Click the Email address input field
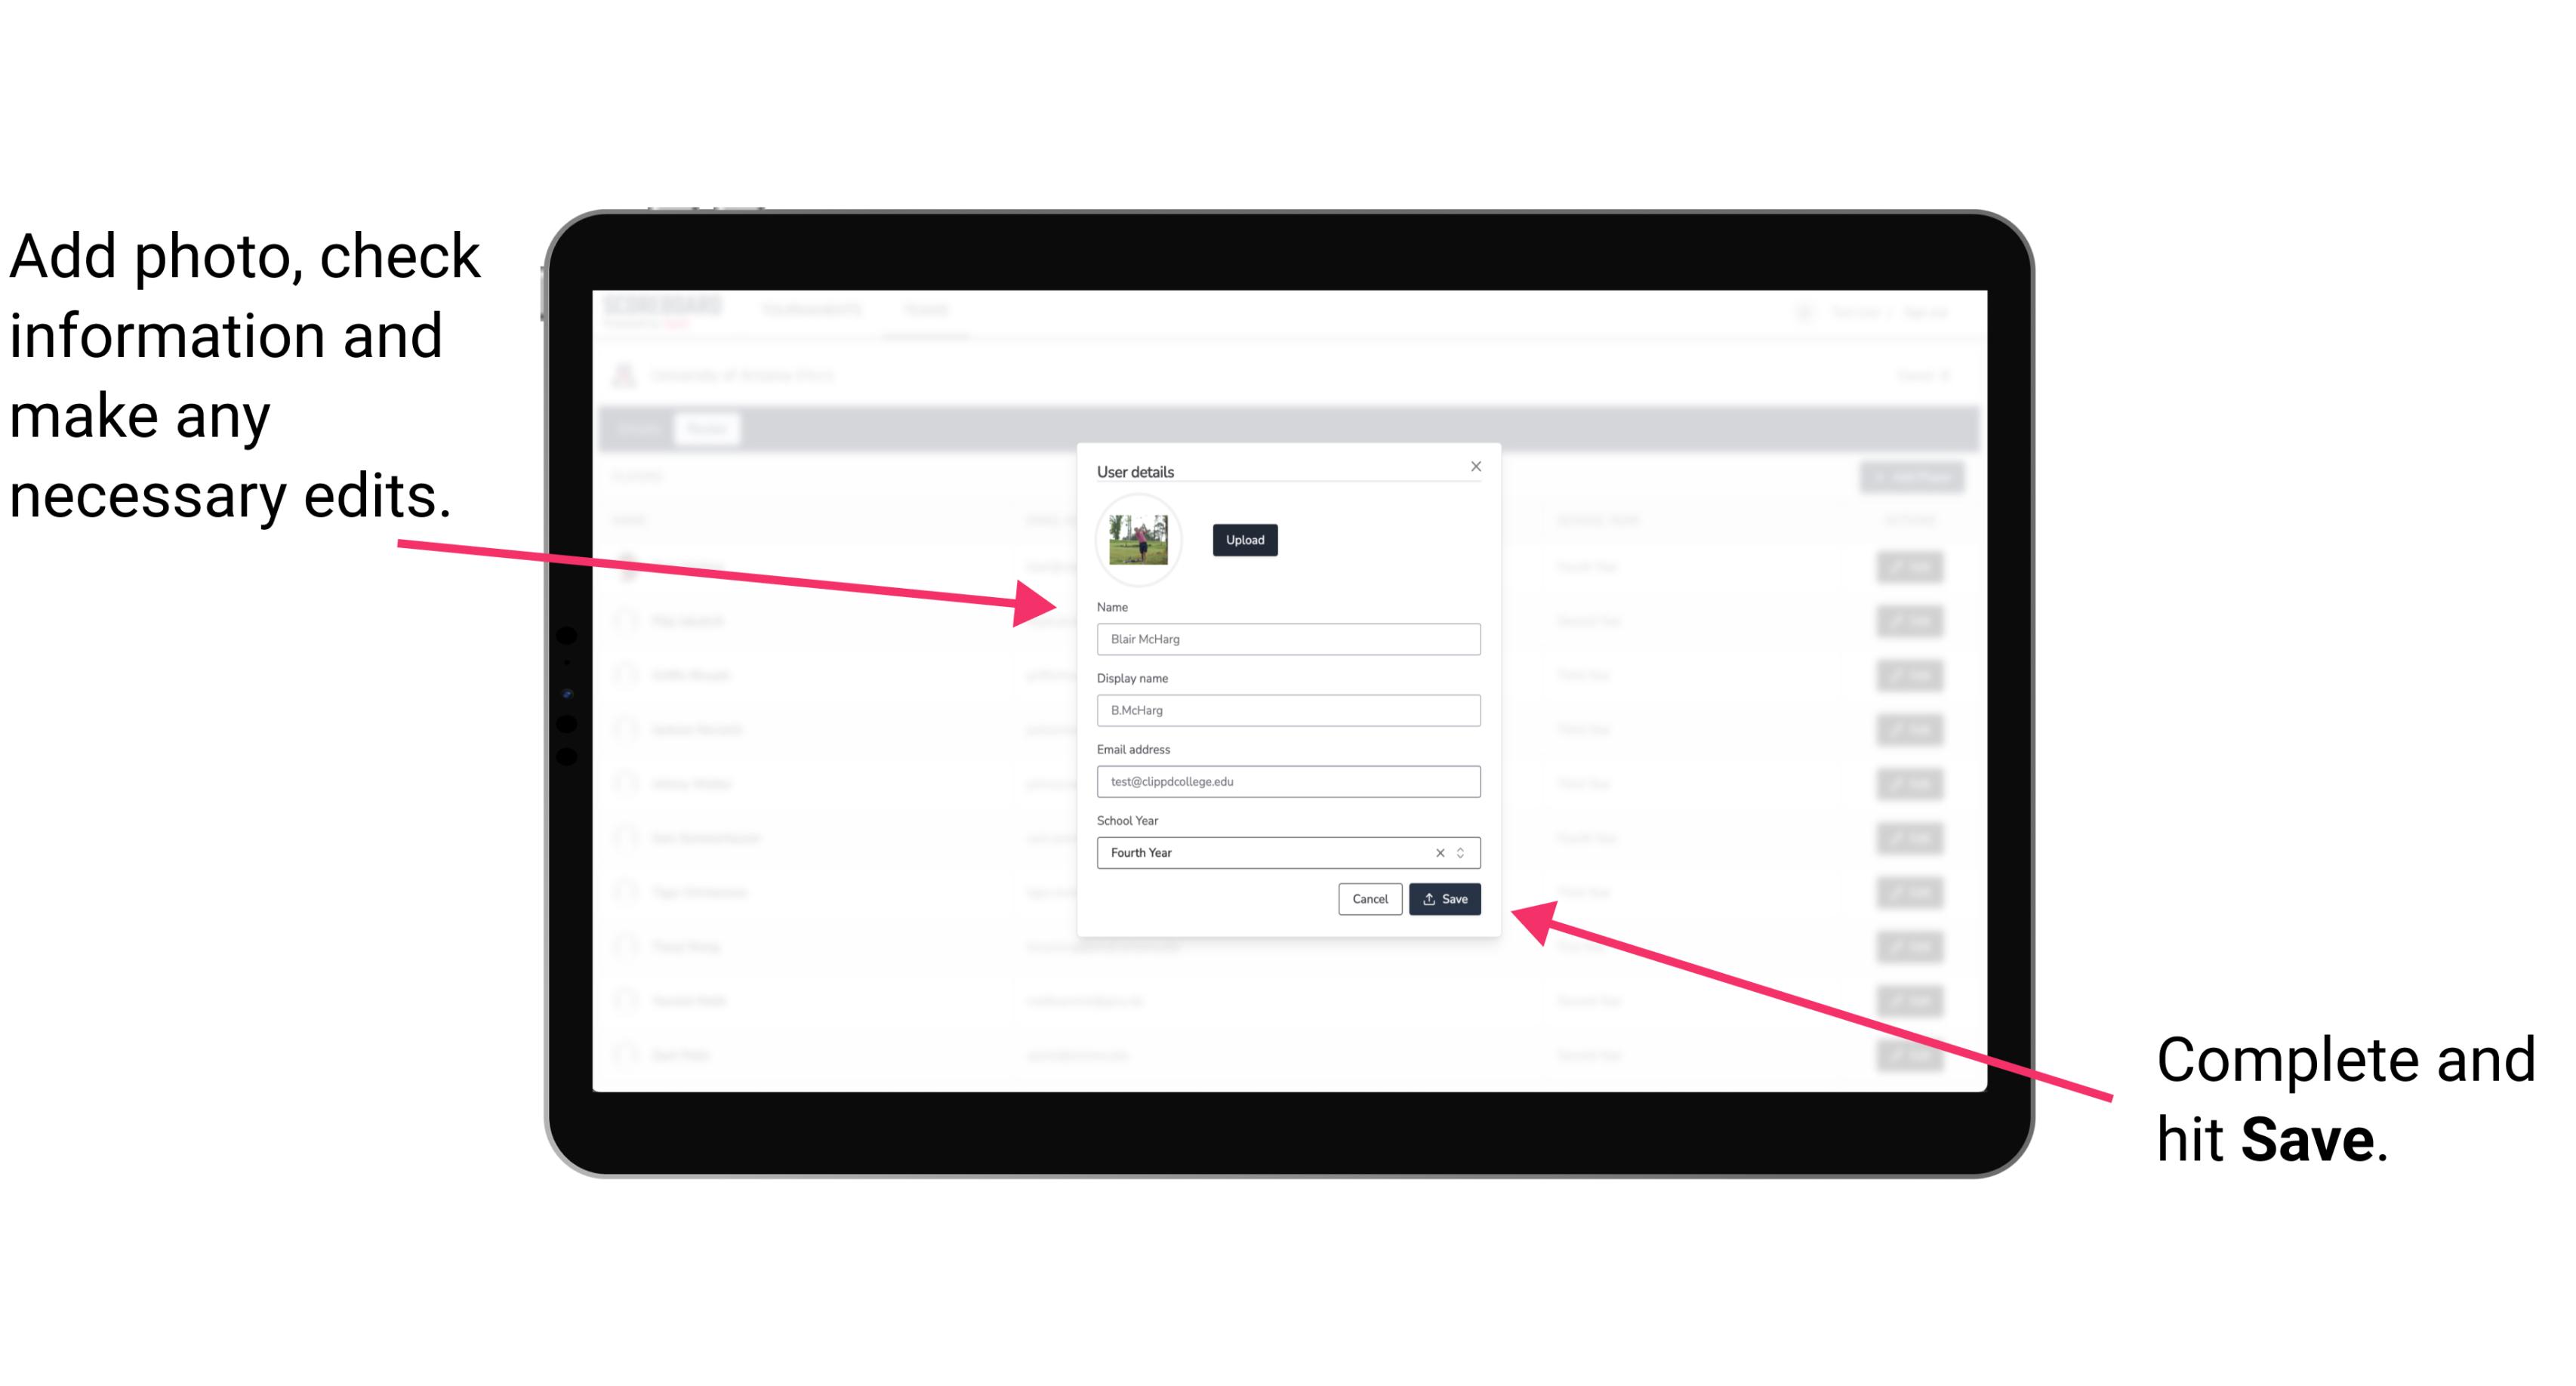2576x1386 pixels. tap(1289, 780)
